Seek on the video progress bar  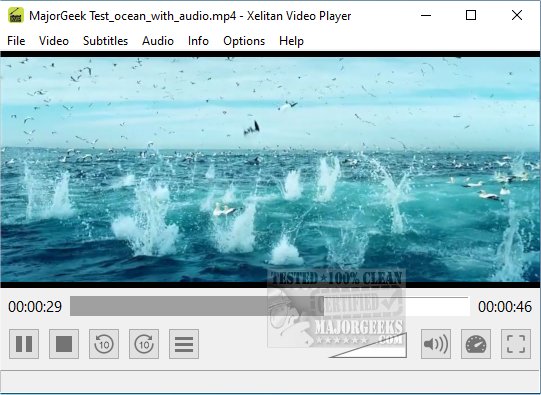tap(270, 306)
